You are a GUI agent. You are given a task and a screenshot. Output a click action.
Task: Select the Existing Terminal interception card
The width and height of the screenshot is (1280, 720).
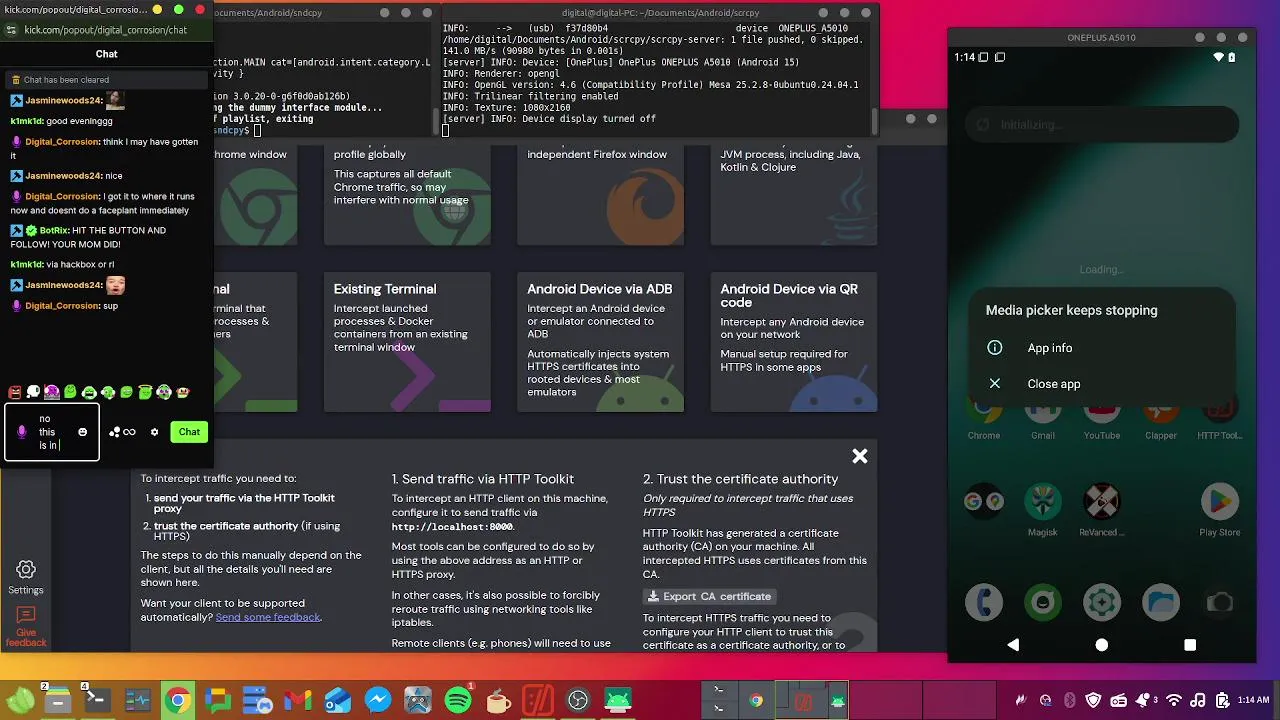(x=407, y=342)
